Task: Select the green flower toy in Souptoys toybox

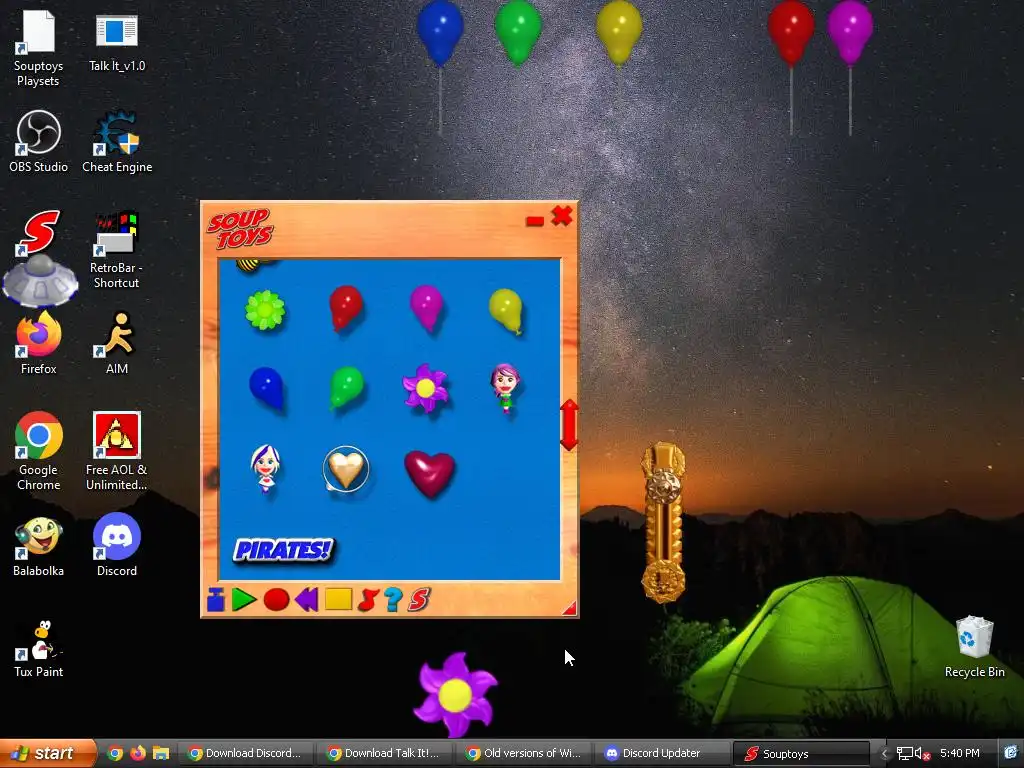Action: click(265, 310)
